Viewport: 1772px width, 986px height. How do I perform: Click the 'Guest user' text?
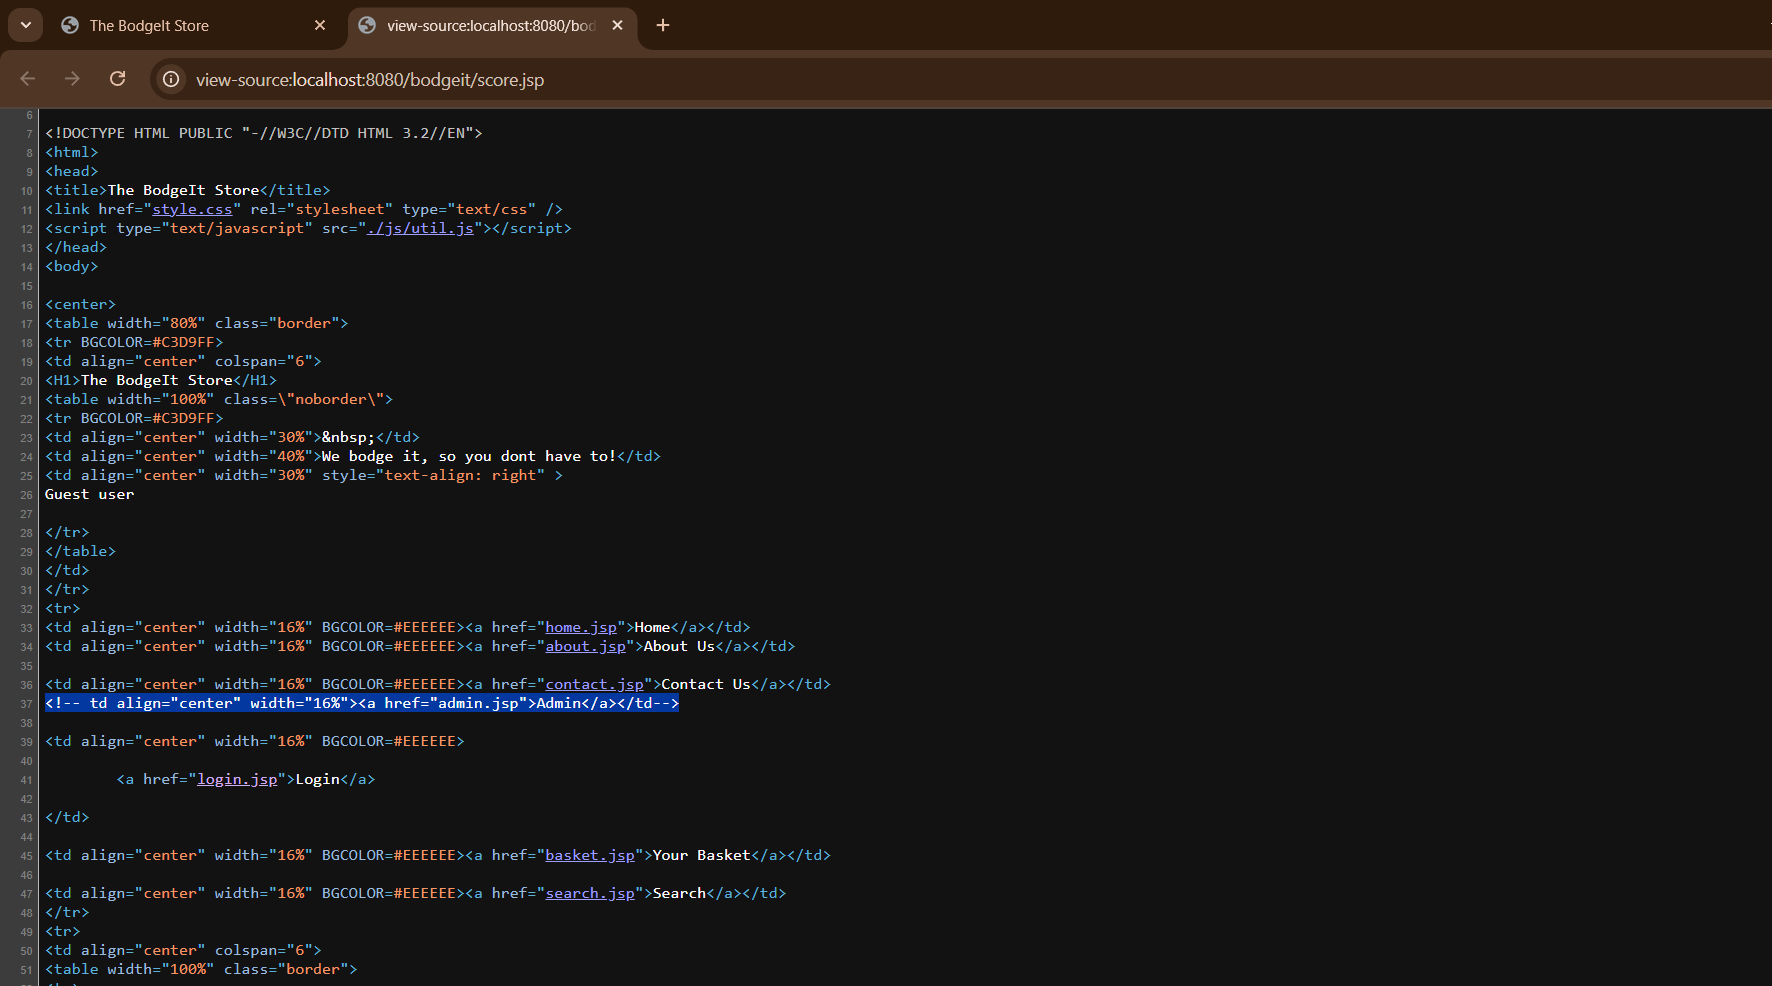pos(89,494)
